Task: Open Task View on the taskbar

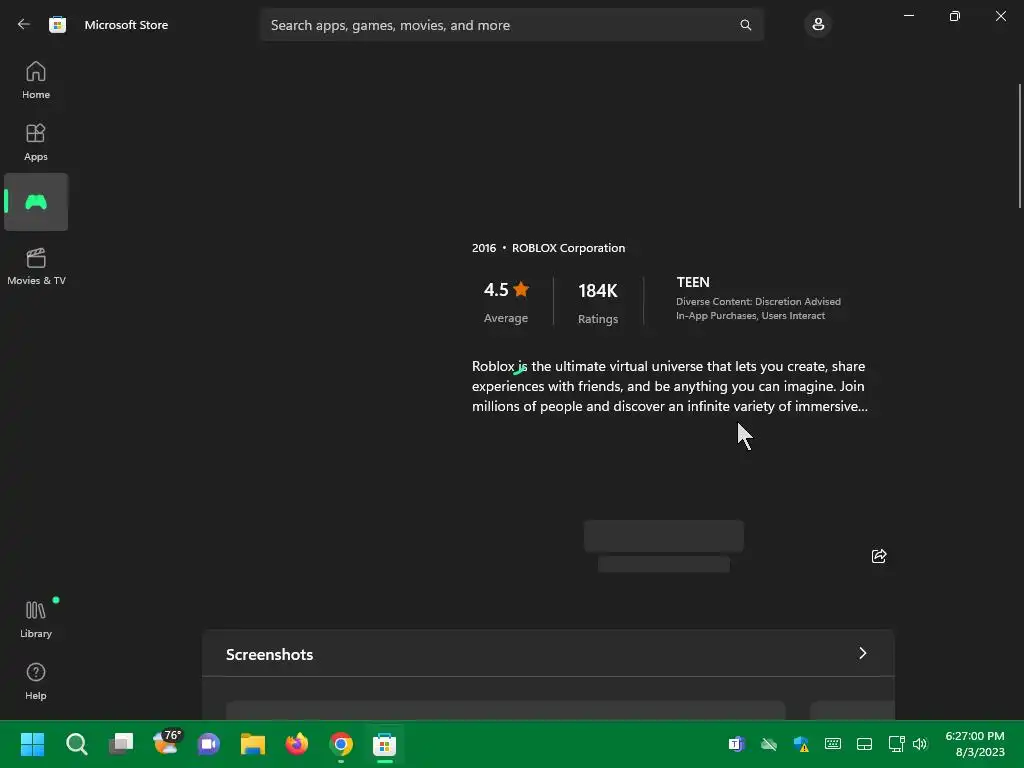Action: pyautogui.click(x=121, y=744)
